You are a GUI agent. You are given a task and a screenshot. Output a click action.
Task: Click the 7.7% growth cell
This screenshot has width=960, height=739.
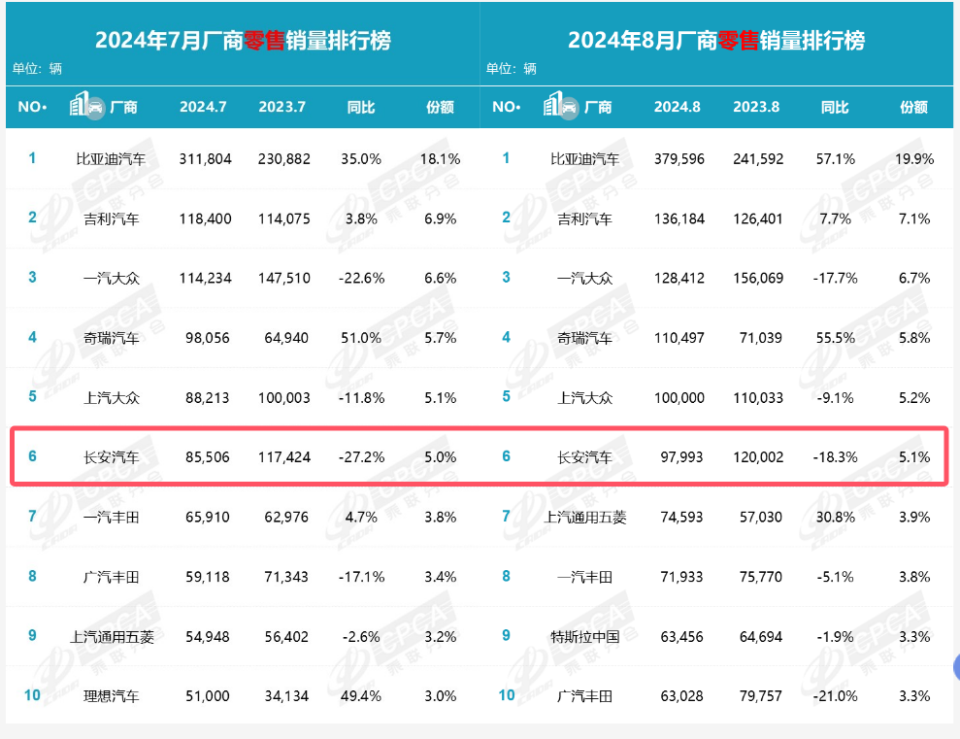[836, 219]
